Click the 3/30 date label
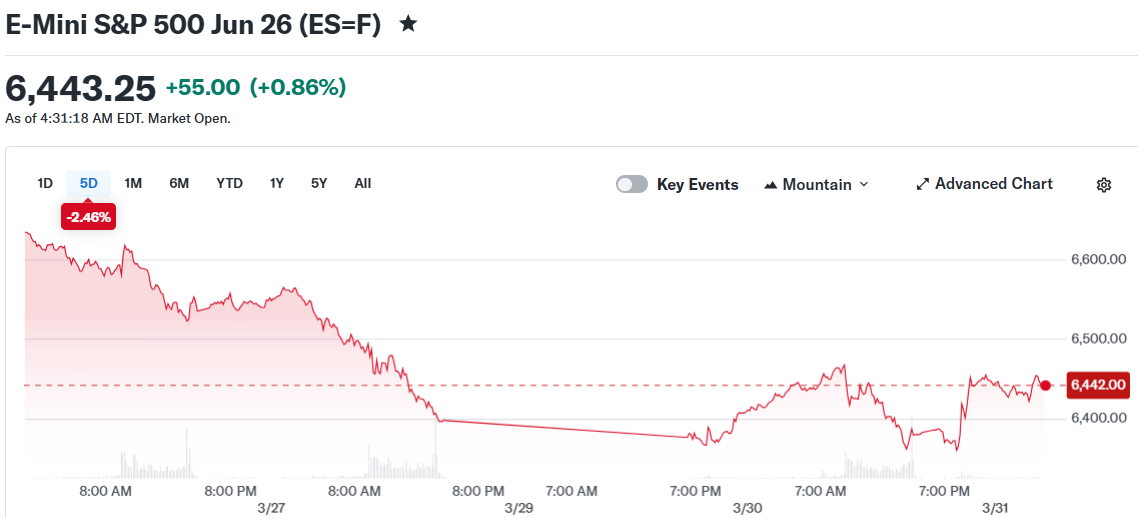The width and height of the screenshot is (1138, 518). pos(748,508)
